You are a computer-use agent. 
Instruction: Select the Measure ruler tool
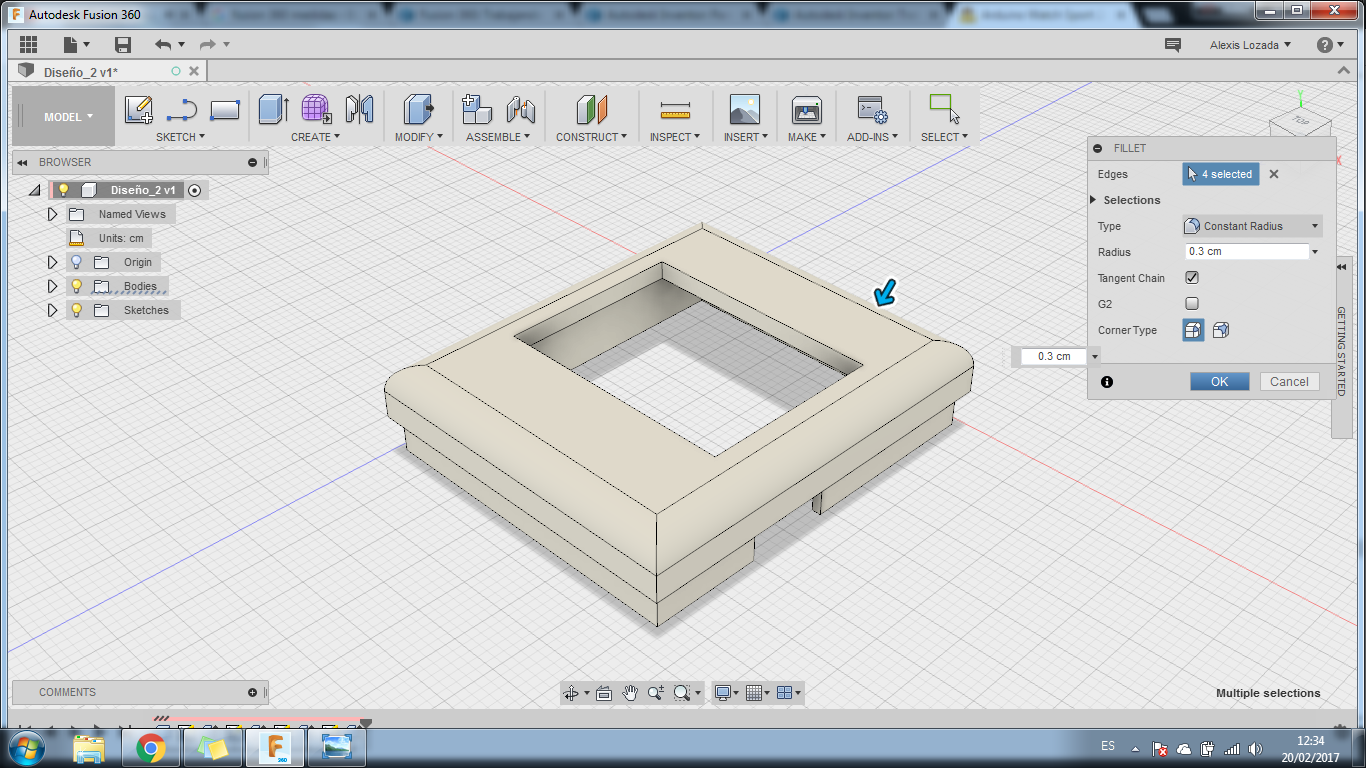coord(676,109)
